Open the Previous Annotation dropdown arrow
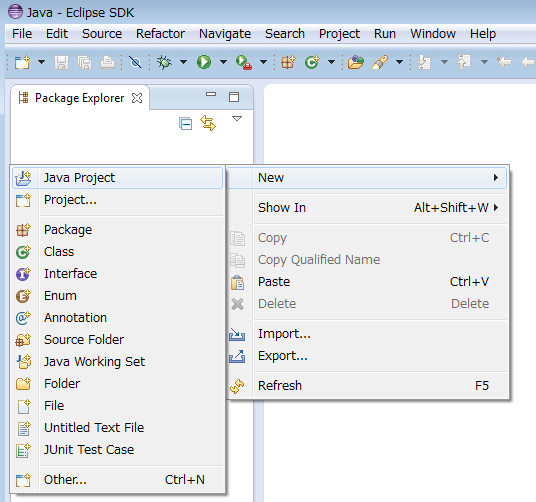The image size is (536, 502). 484,62
